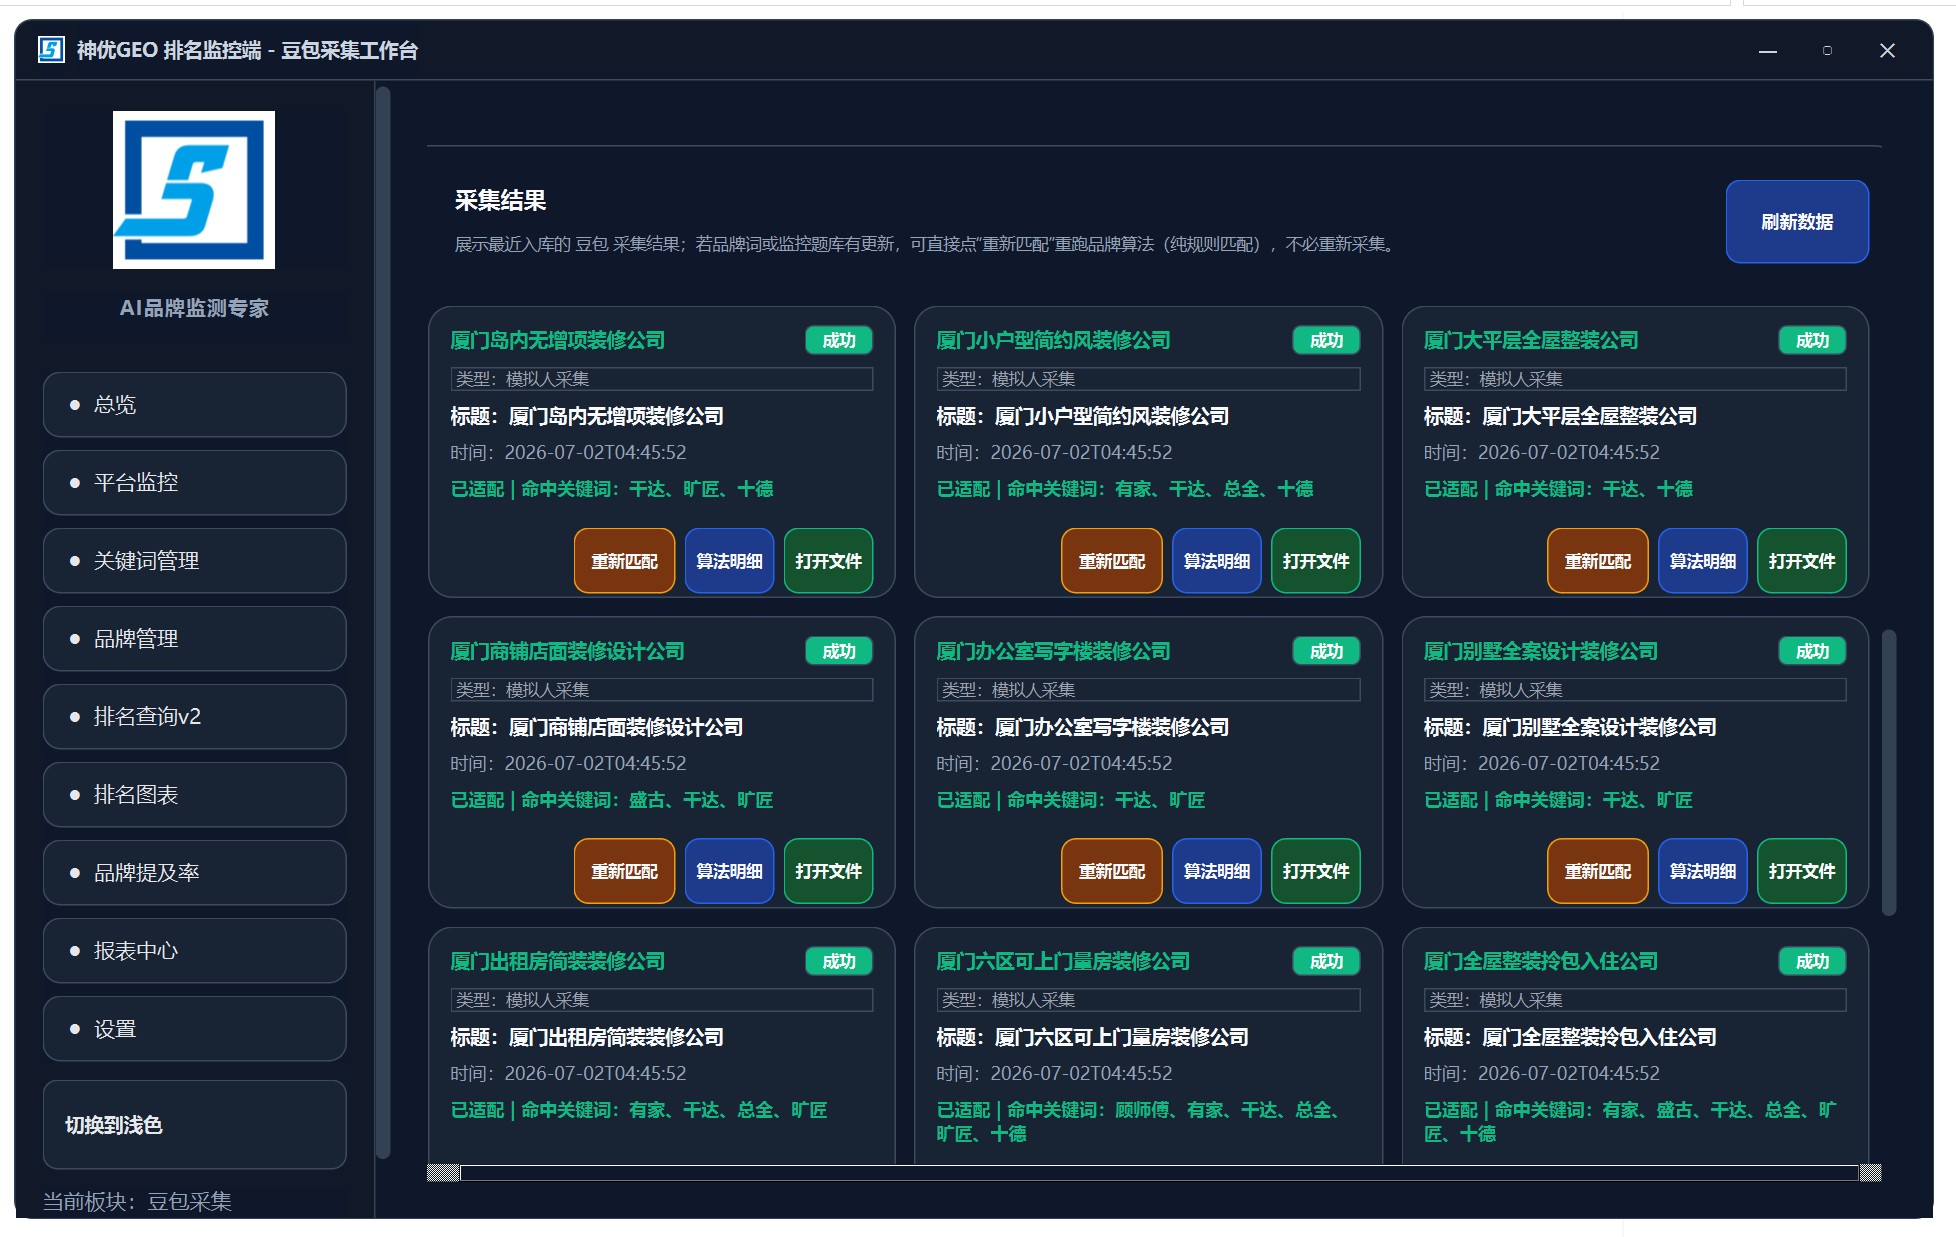Click 重新匹配 on 厦门别墅全案设计装修公司 card
The image size is (1956, 1237).
tap(1597, 871)
